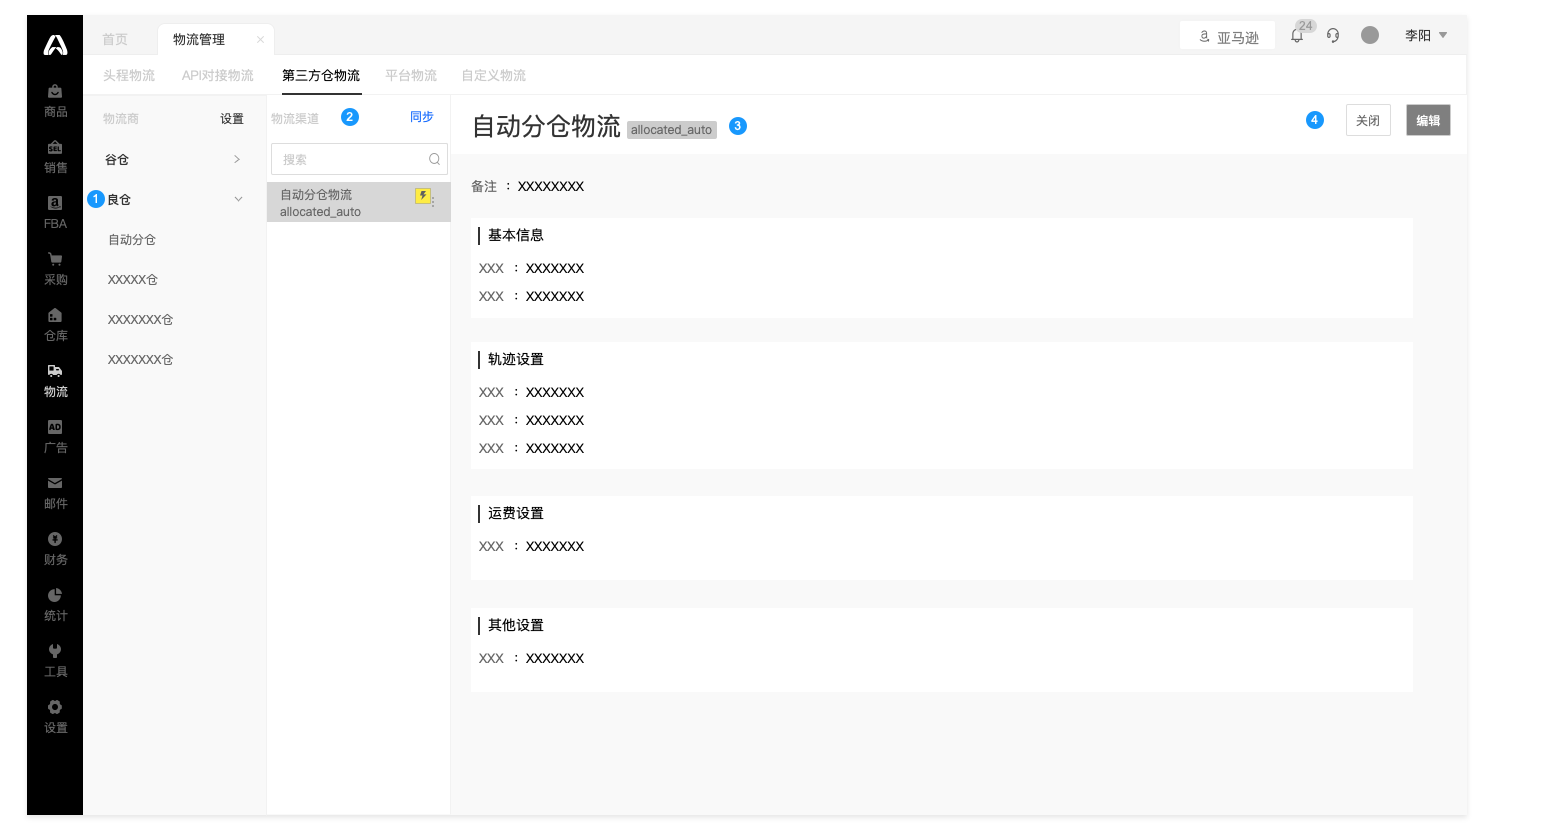Screen dimensions: 1565x837
Task: Switch to 平台物流 tab
Action: [411, 75]
